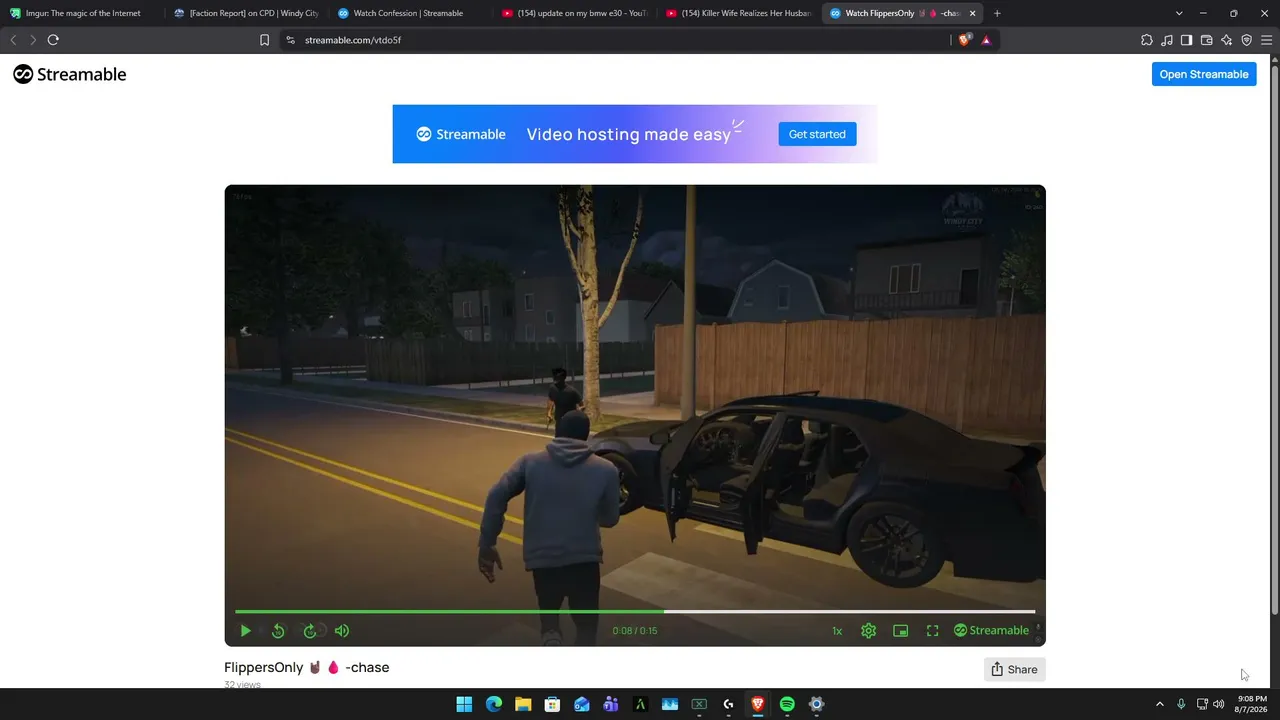Click the FlippersOnly -chase video title
This screenshot has width=1280, height=720.
(307, 667)
